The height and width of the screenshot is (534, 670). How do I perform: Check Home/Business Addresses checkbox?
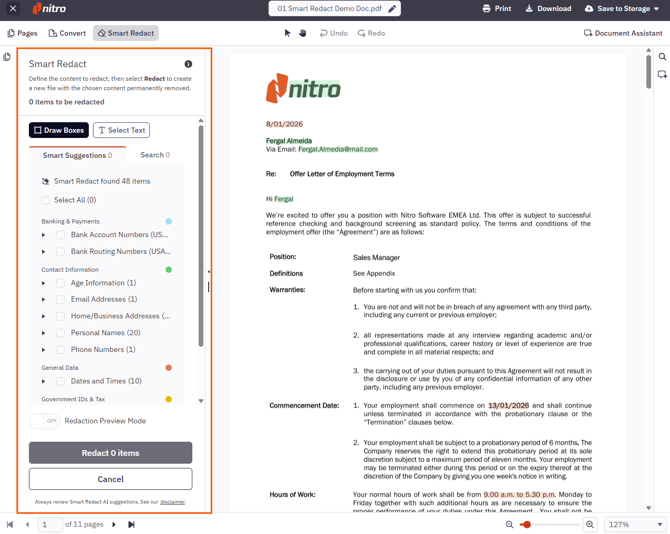(61, 316)
